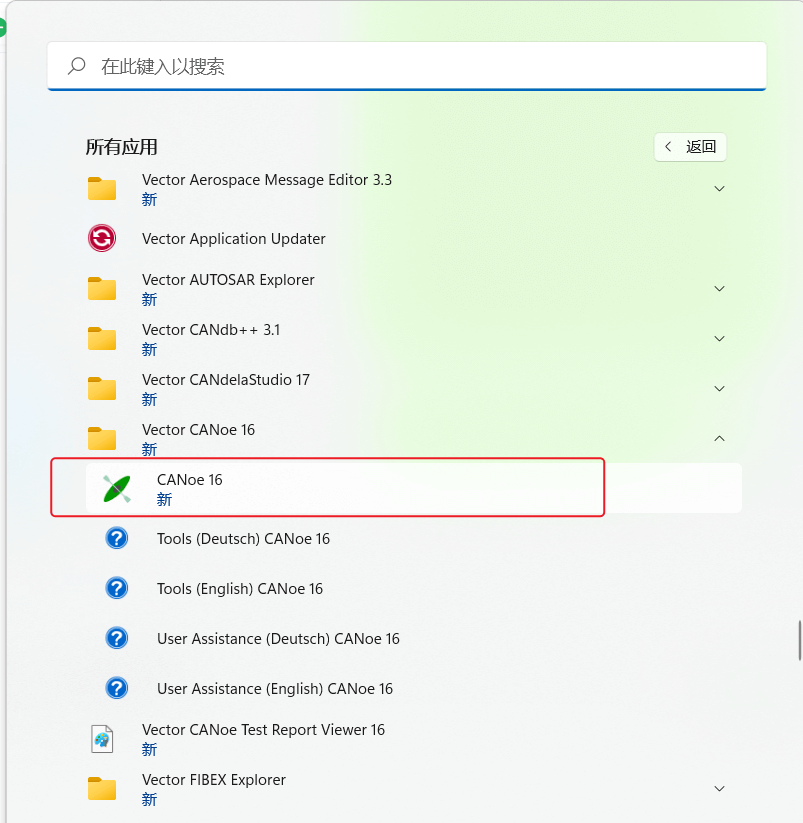Select Vector Application Updater text

pos(234,239)
